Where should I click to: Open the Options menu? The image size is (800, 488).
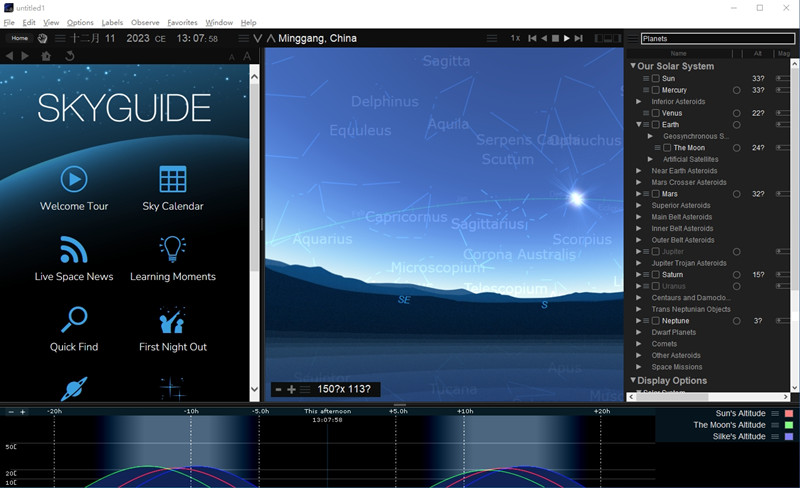point(80,22)
